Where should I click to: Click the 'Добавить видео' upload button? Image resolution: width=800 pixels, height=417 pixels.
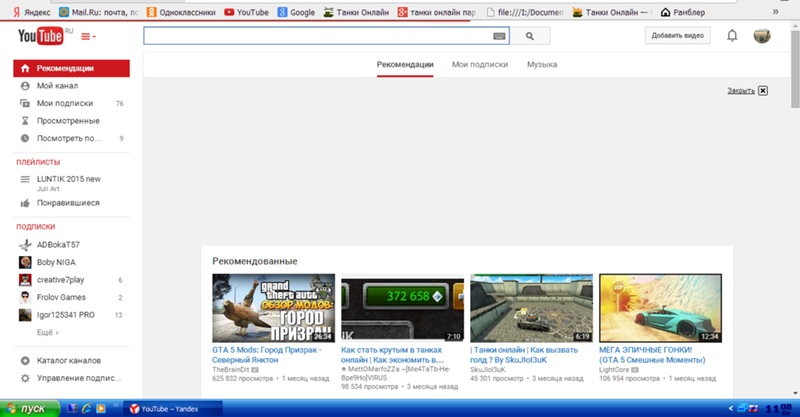tap(678, 36)
